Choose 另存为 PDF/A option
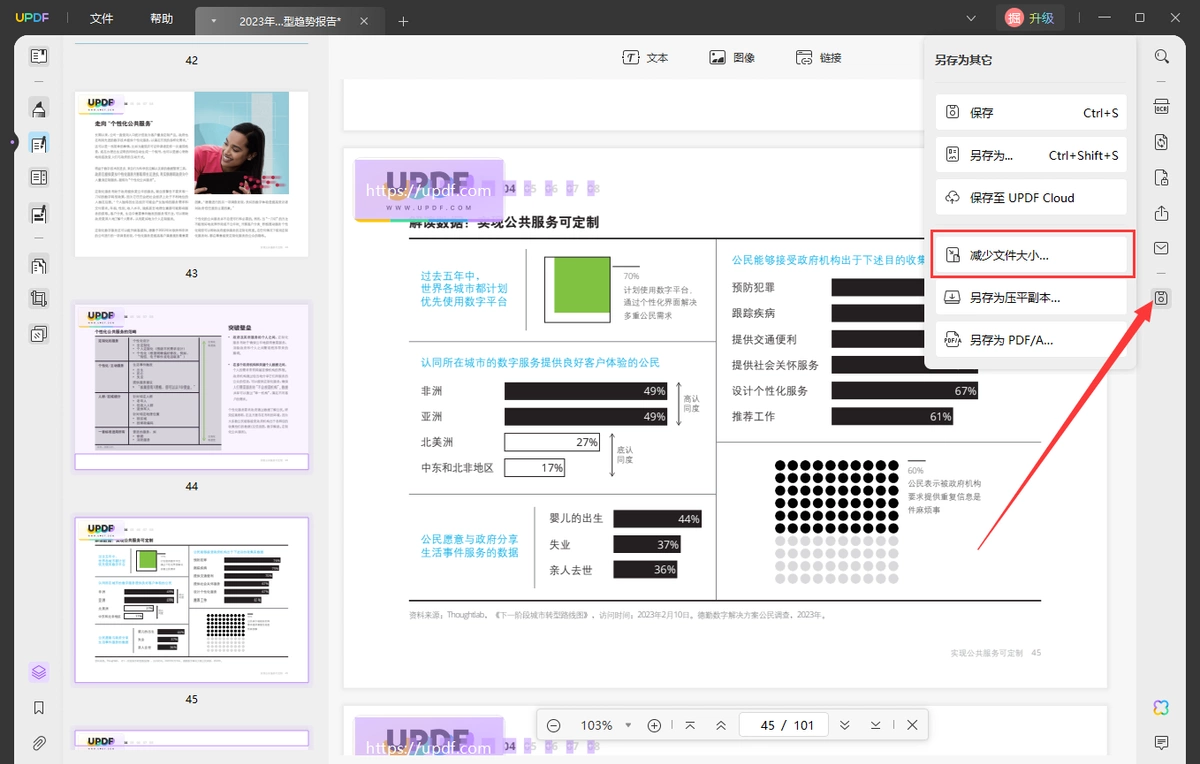The height and width of the screenshot is (764, 1200). coord(1031,340)
